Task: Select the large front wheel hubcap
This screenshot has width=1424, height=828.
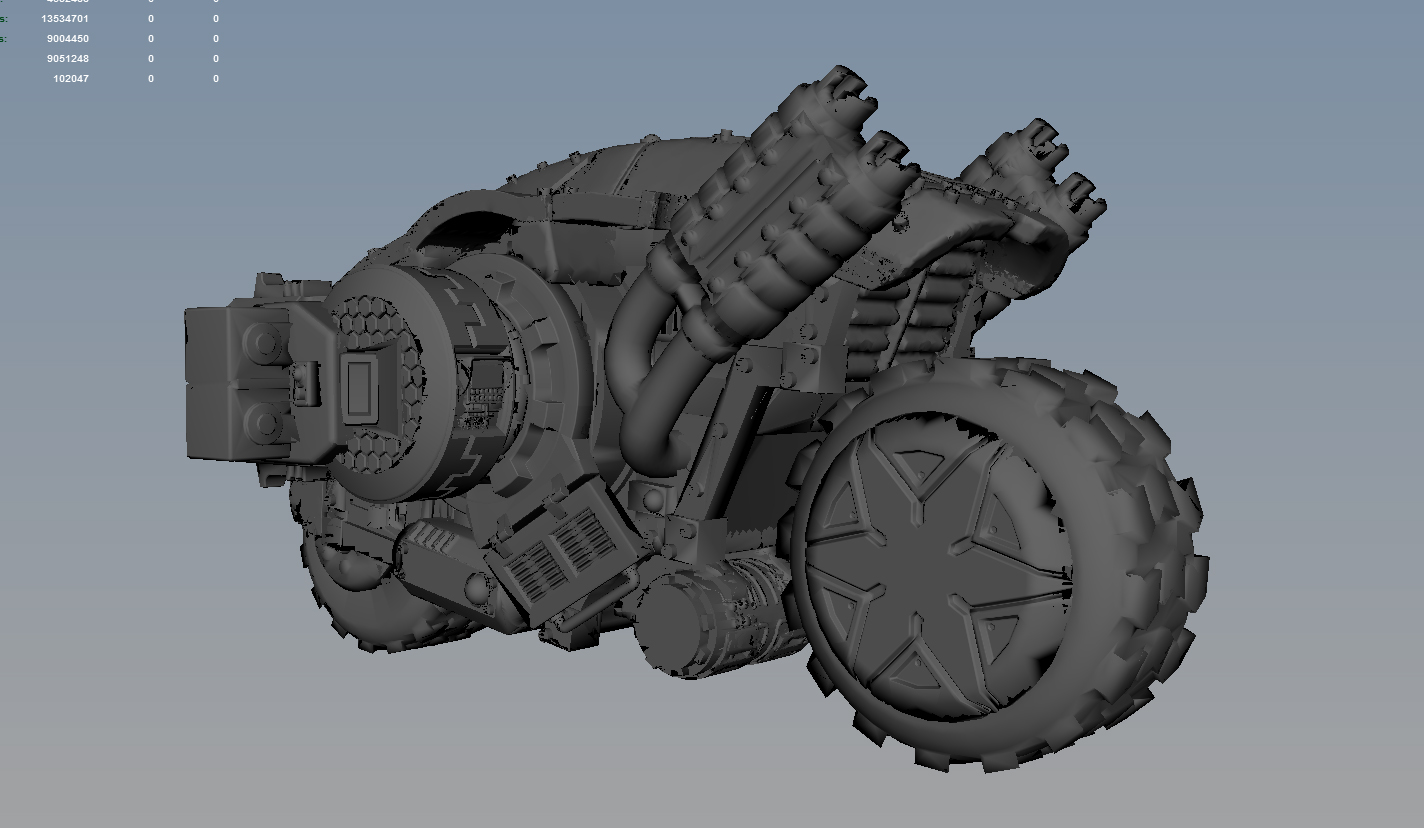Action: (x=938, y=566)
